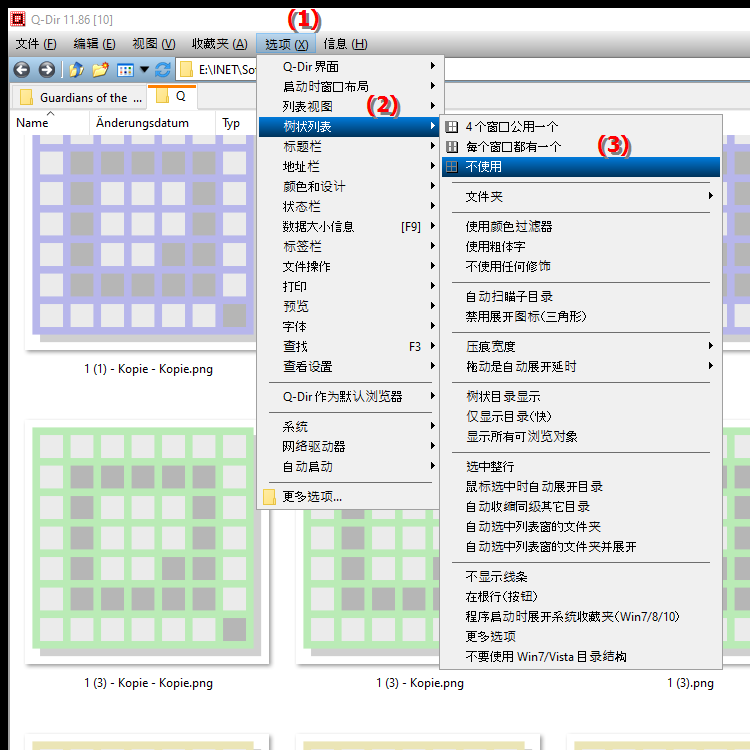Open the 视图 (V) menu

(x=154, y=44)
